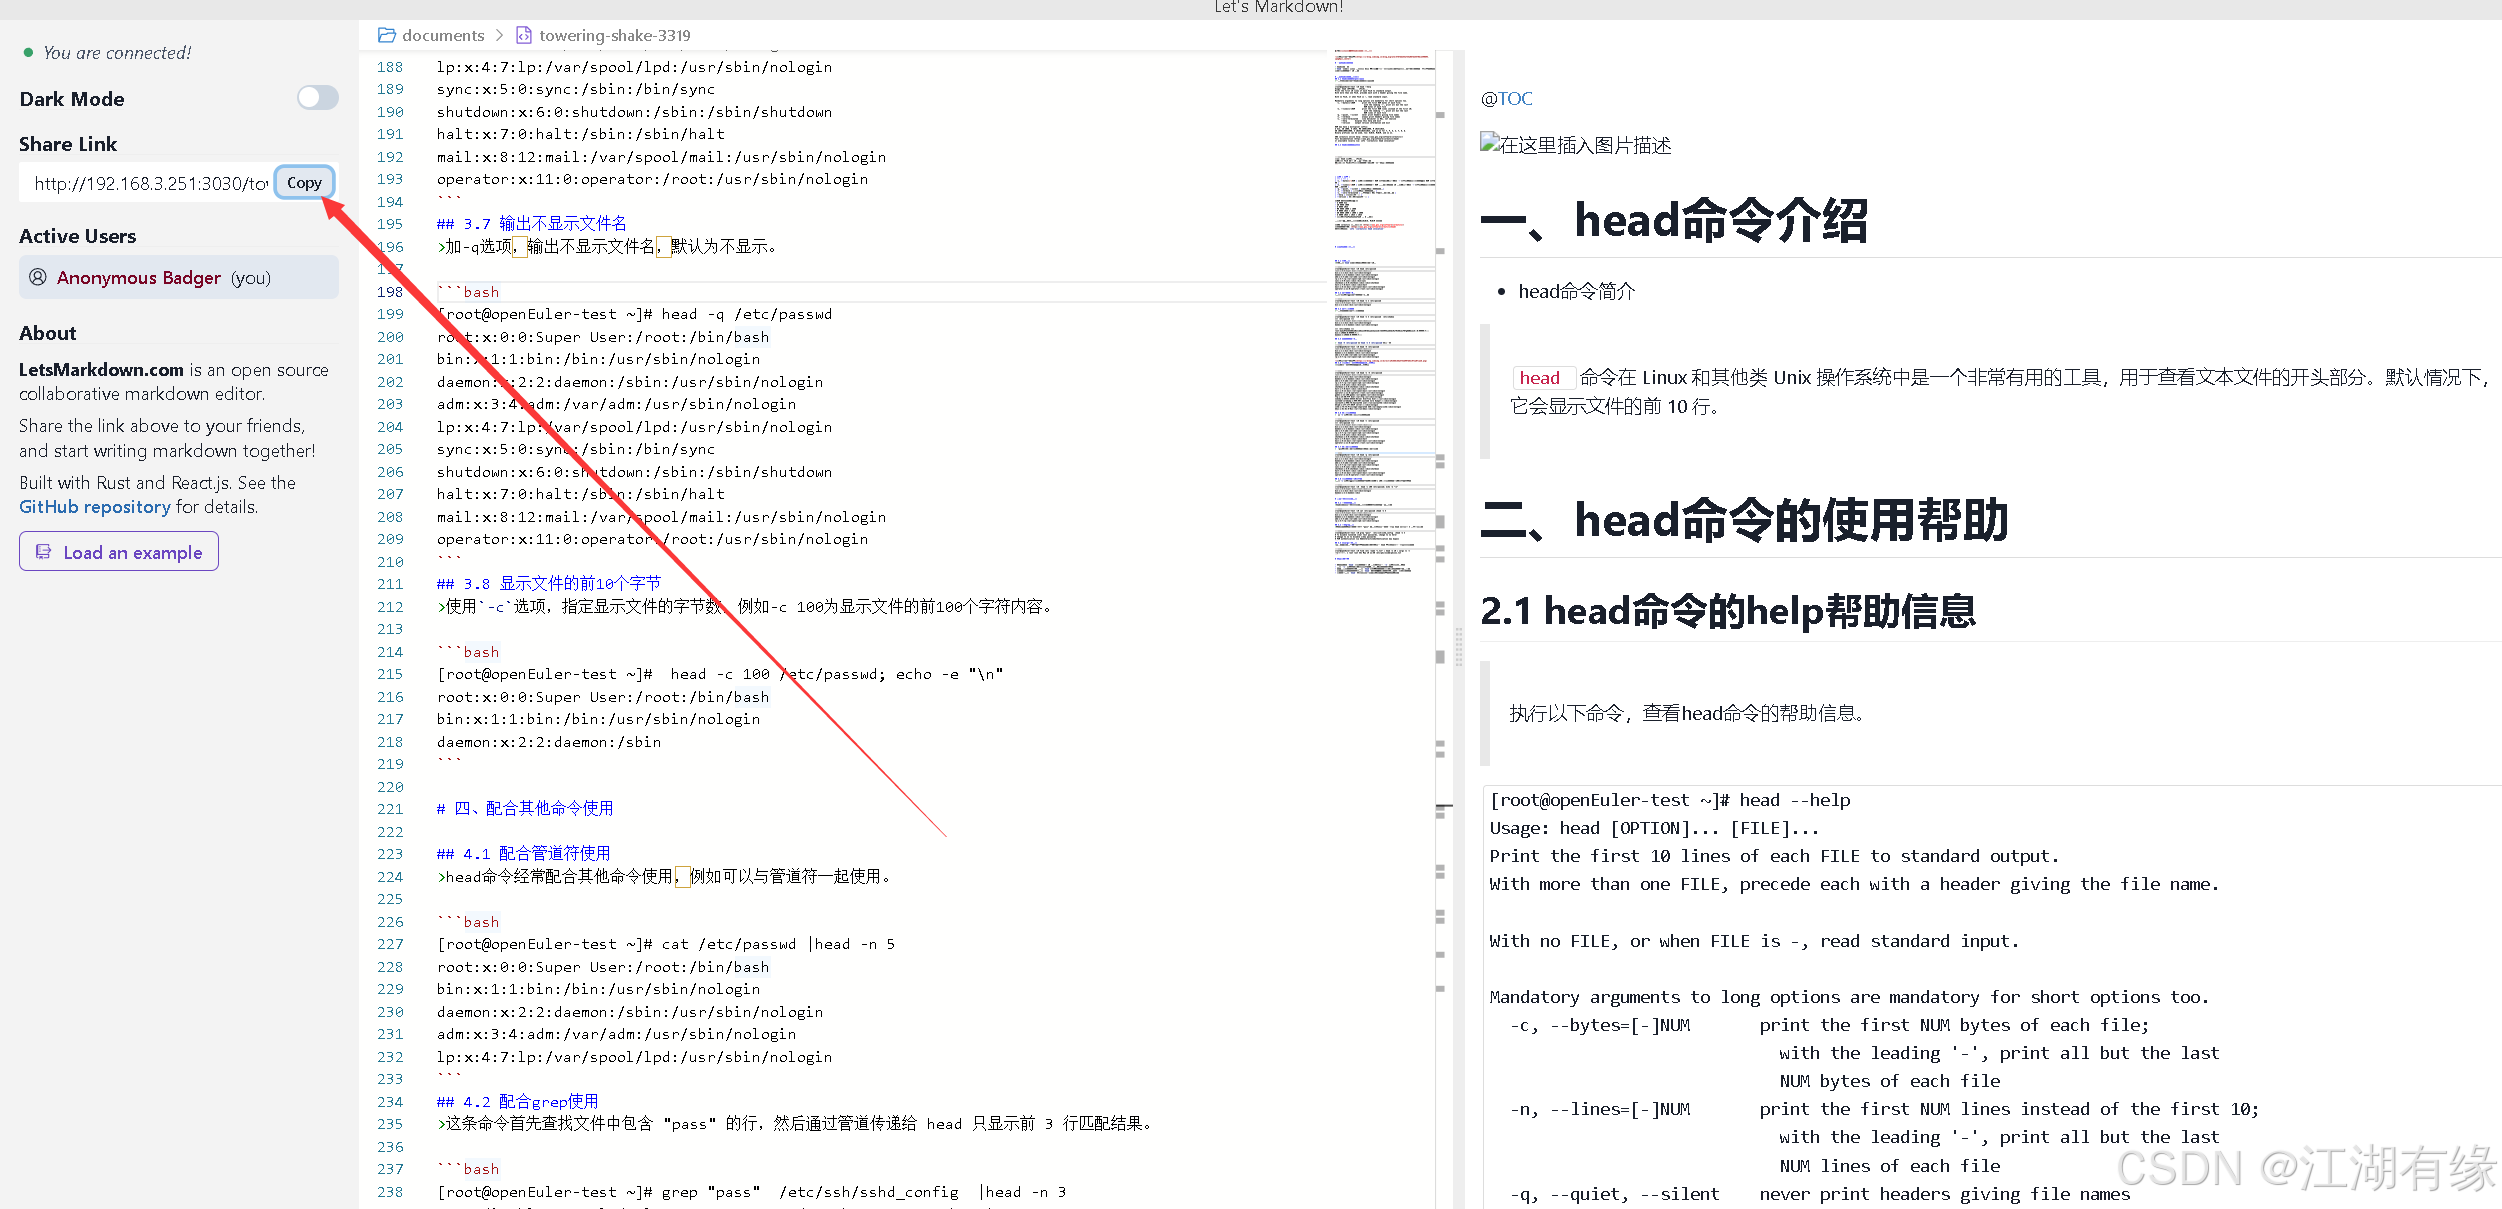The width and height of the screenshot is (2502, 1209).
Task: Expand the @TOC table of contents
Action: click(1507, 97)
